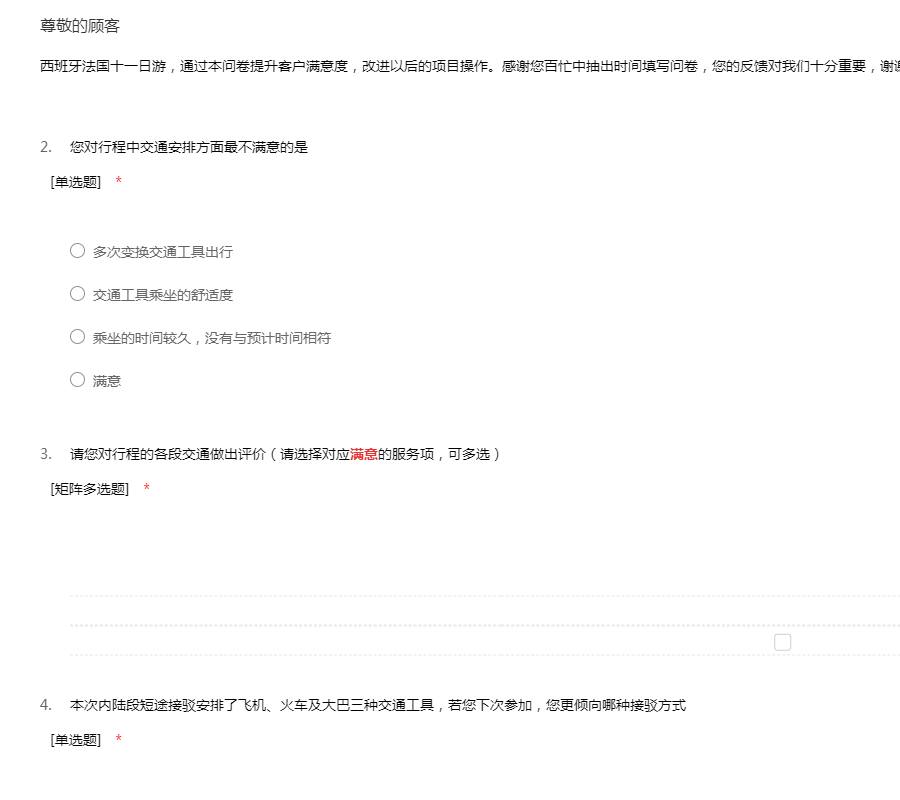Click the red required asterisk for question 2
This screenshot has width=900, height=800.
(x=119, y=182)
